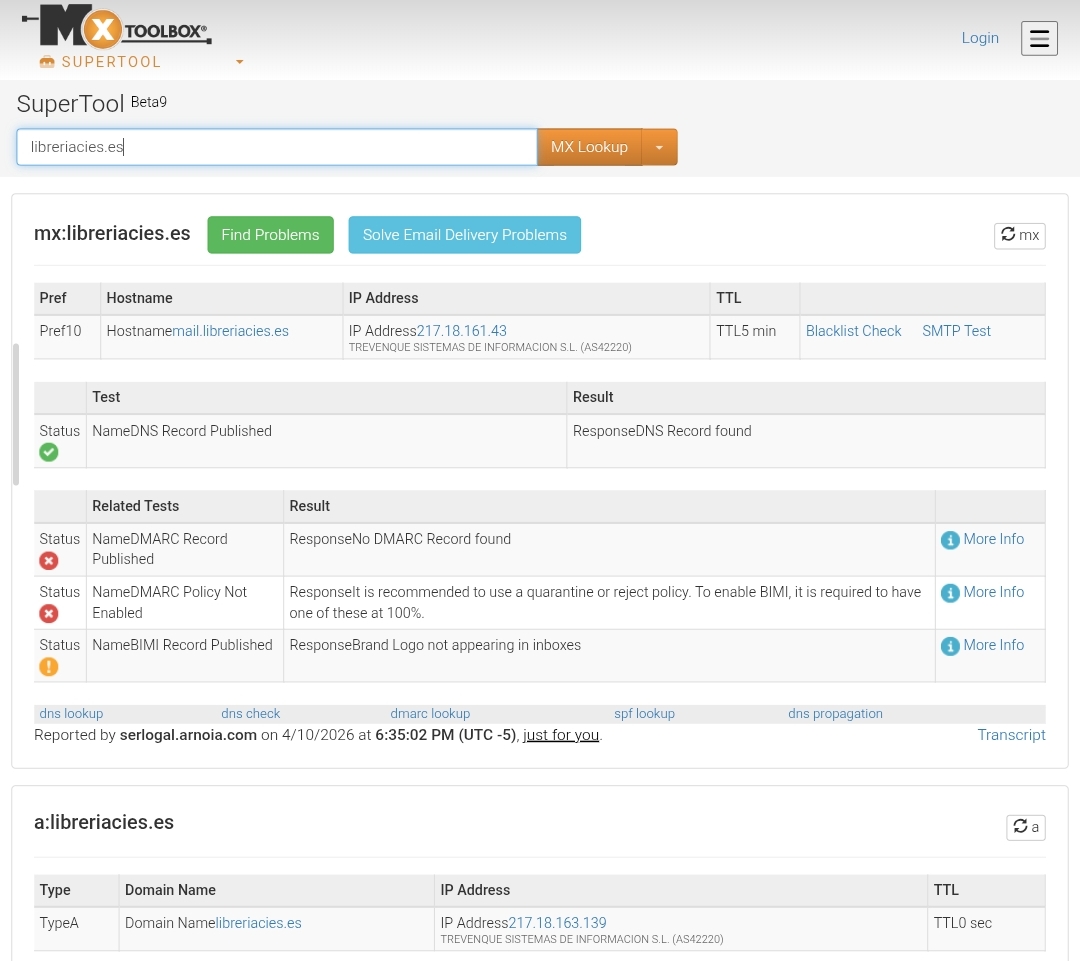Open the Login page
Screen dimensions: 1080x961
979,38
